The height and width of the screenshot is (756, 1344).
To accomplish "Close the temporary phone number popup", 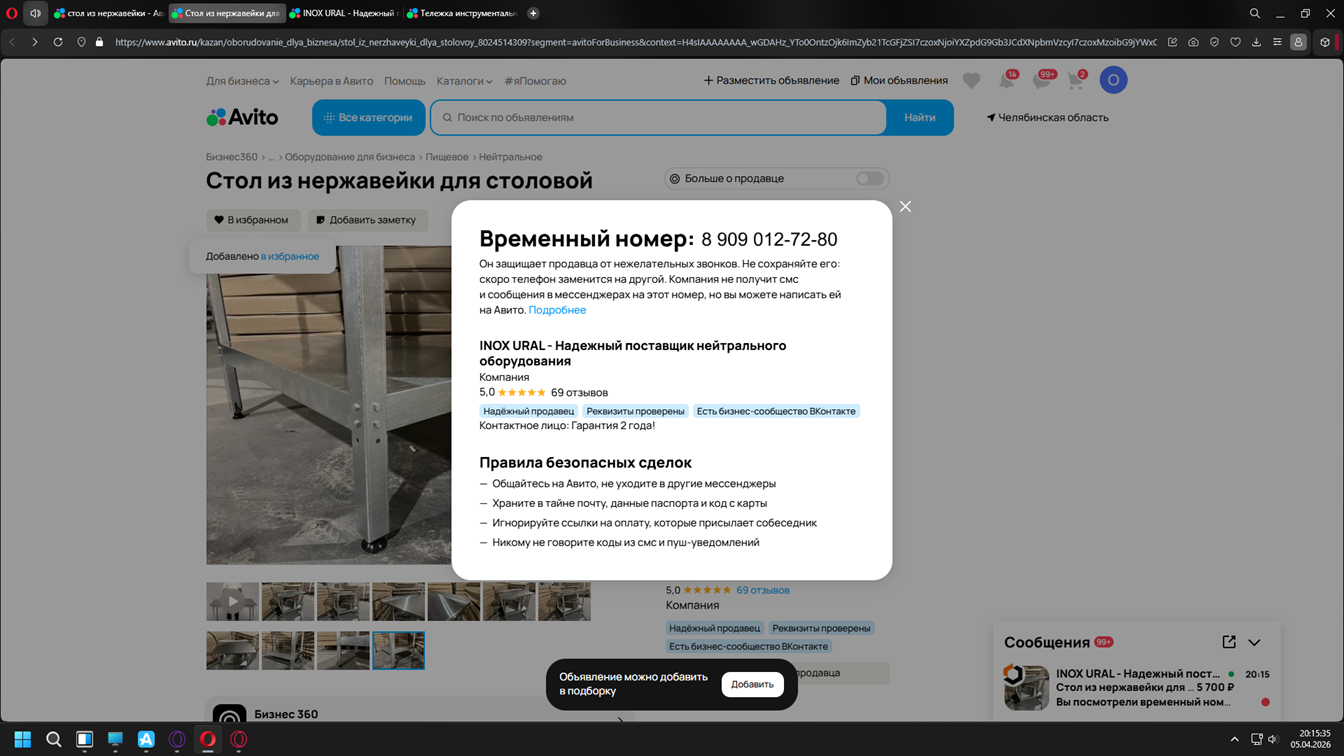I will click(x=905, y=207).
